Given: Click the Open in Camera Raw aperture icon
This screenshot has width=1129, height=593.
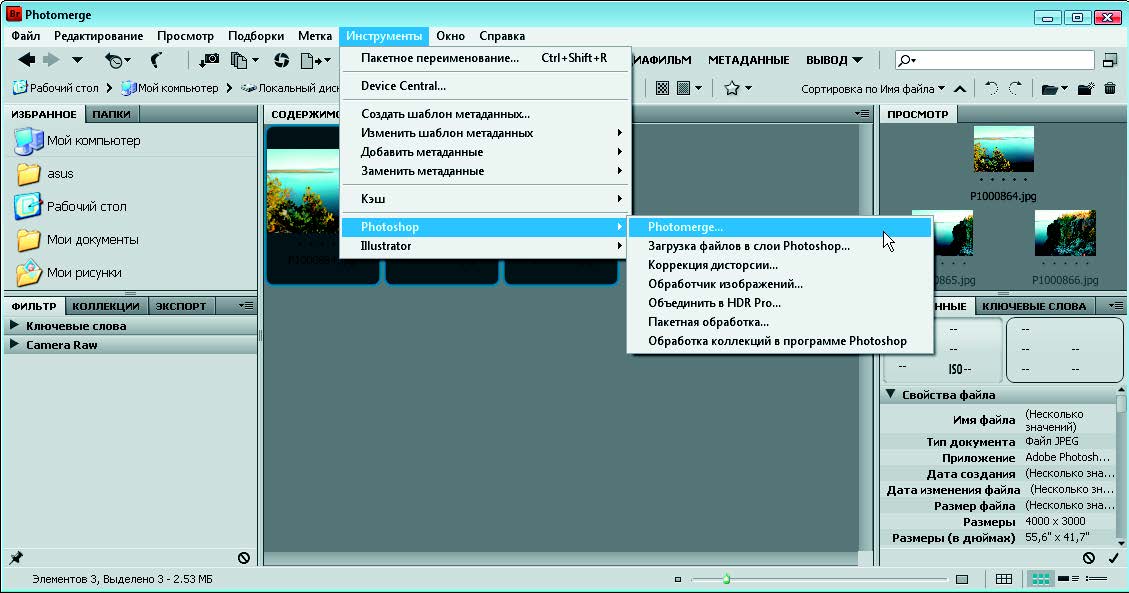Looking at the screenshot, I should (282, 60).
